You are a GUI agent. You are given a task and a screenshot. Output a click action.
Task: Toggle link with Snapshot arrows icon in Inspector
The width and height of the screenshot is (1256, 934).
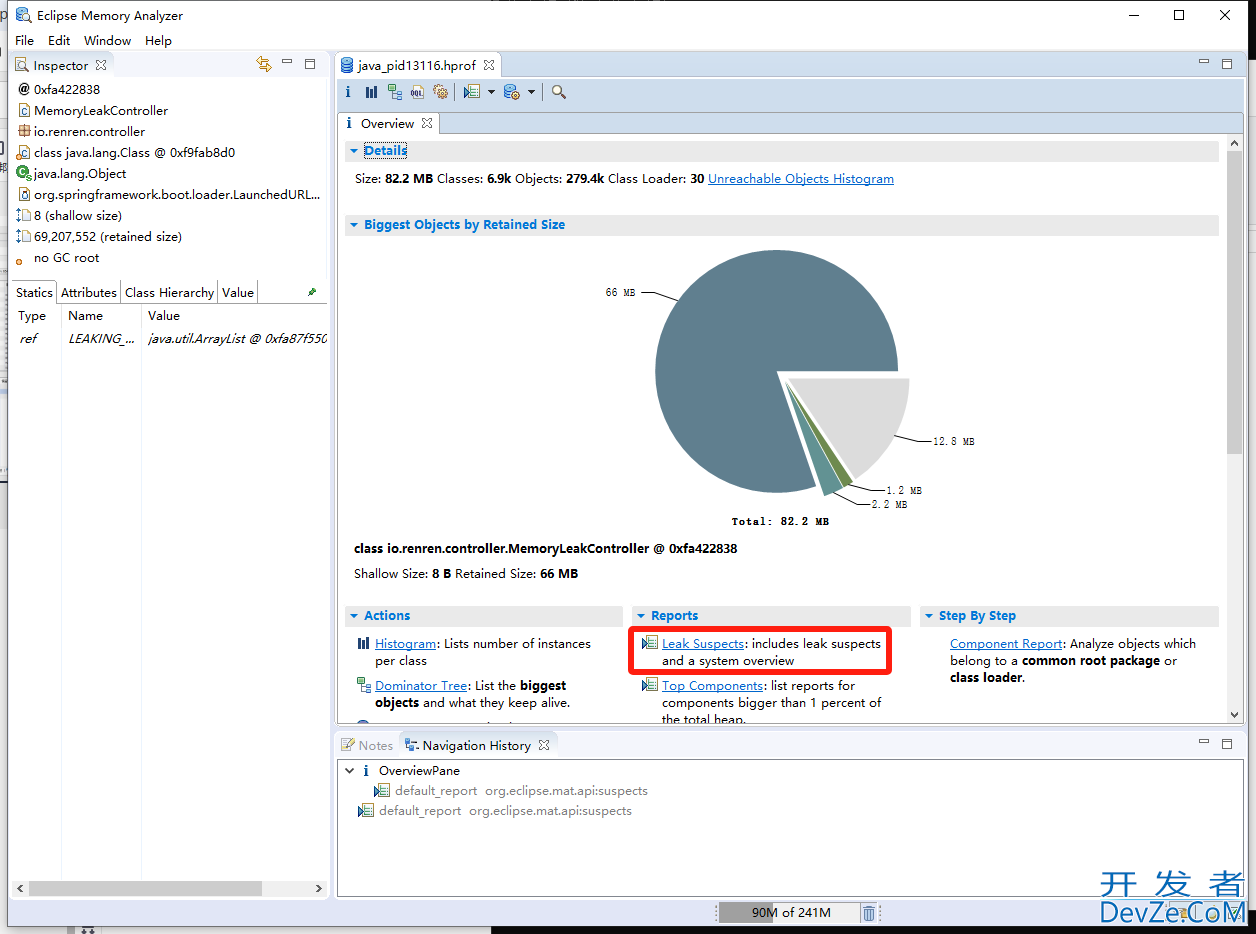[x=264, y=64]
